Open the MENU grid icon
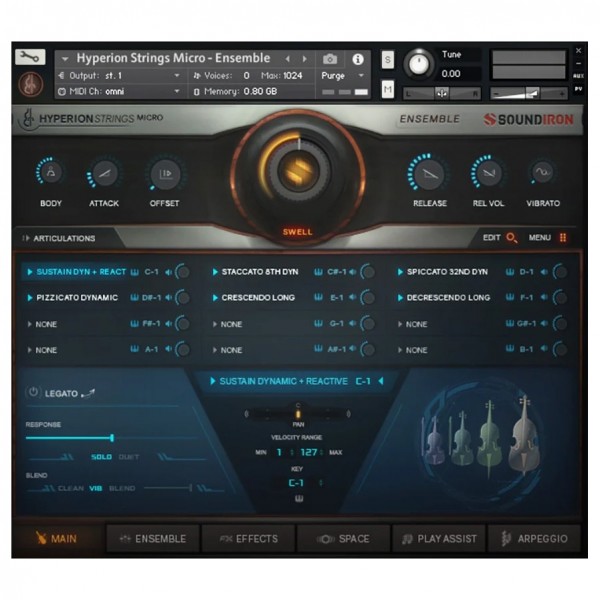 tap(562, 238)
